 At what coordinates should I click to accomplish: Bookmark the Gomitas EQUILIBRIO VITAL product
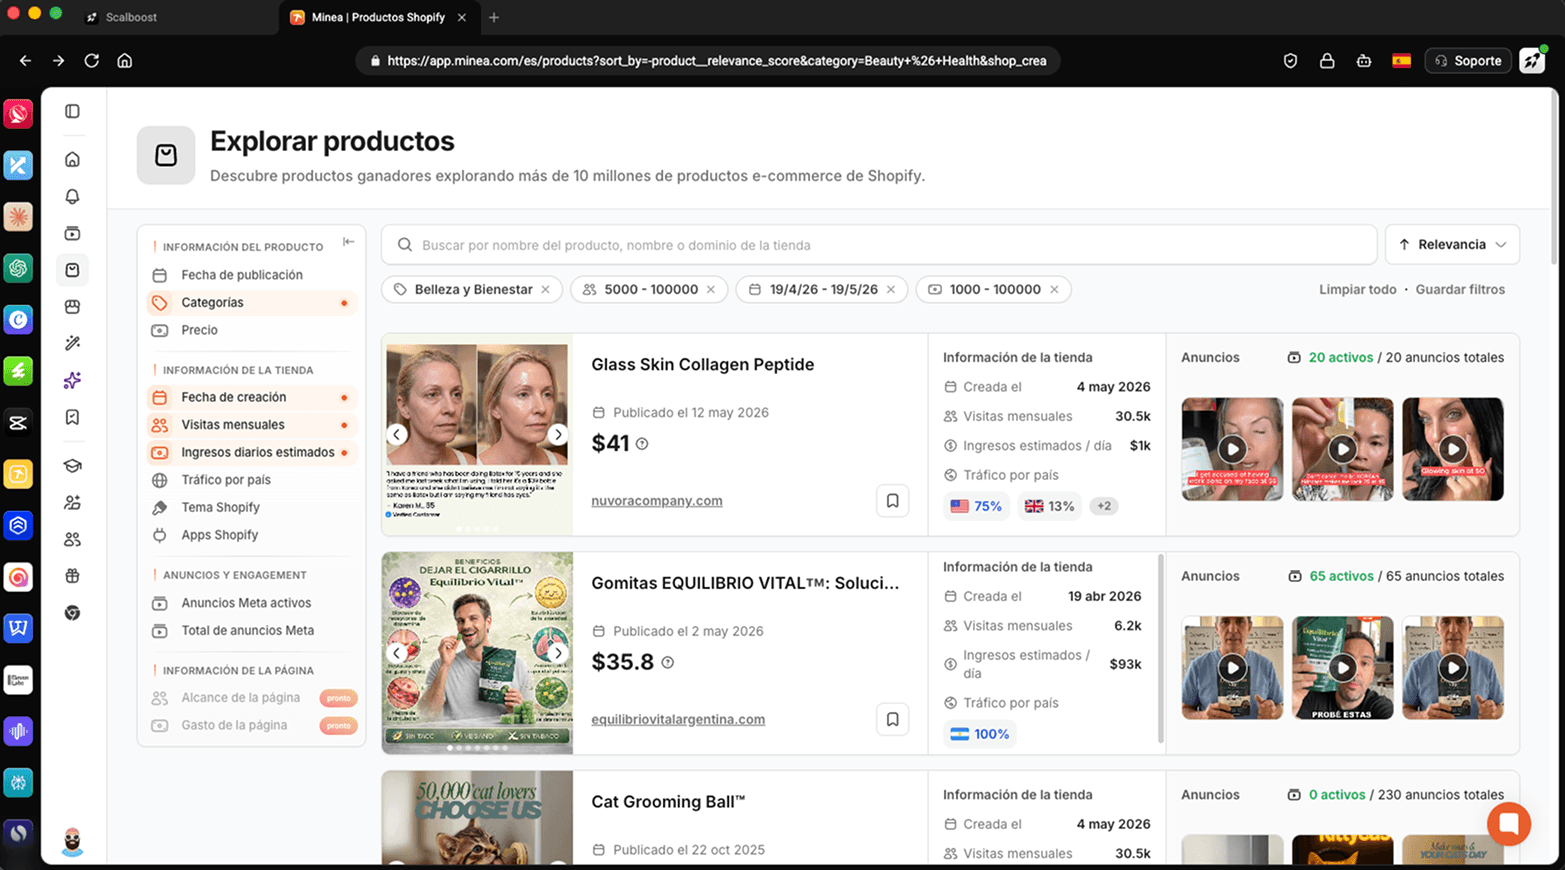[x=892, y=719]
